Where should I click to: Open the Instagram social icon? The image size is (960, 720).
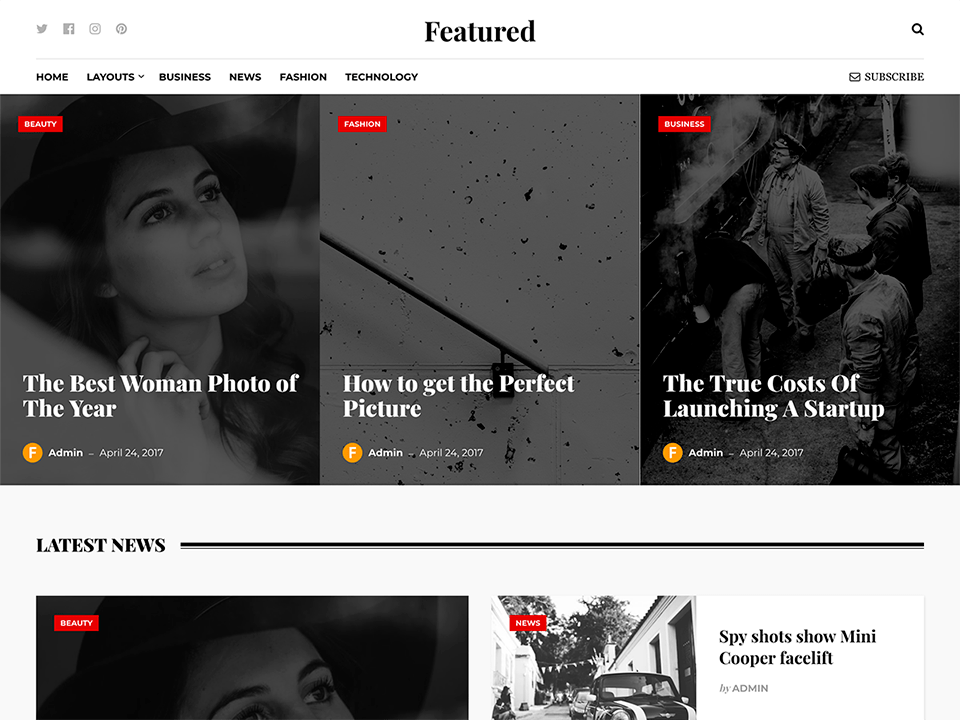(95, 29)
